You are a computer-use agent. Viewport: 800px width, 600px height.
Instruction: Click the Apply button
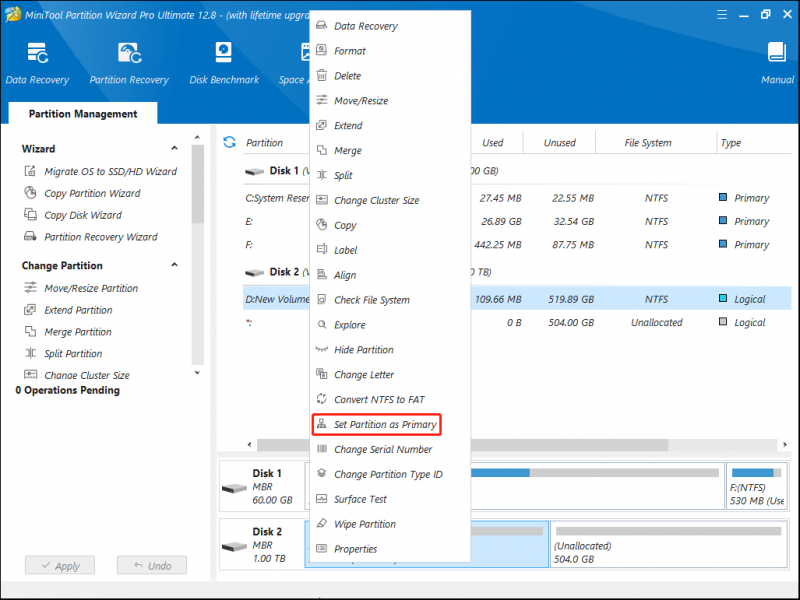point(60,565)
